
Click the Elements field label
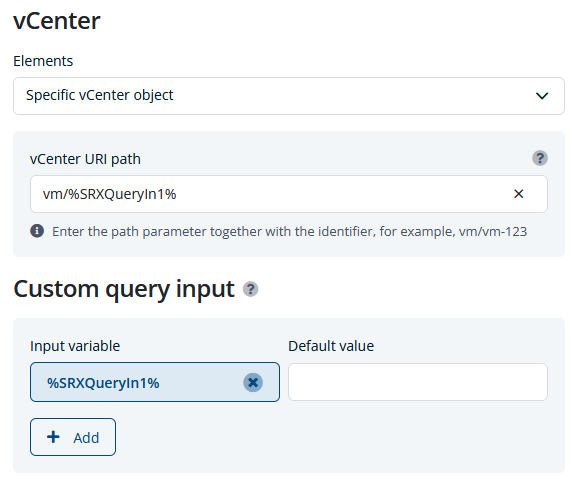43,61
